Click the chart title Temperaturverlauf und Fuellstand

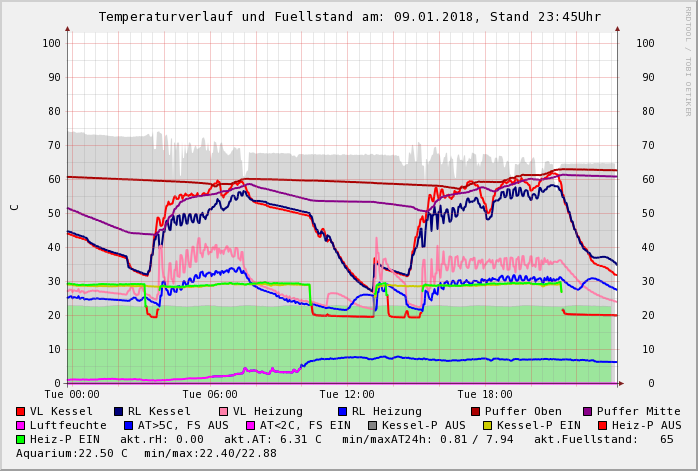coord(349,17)
